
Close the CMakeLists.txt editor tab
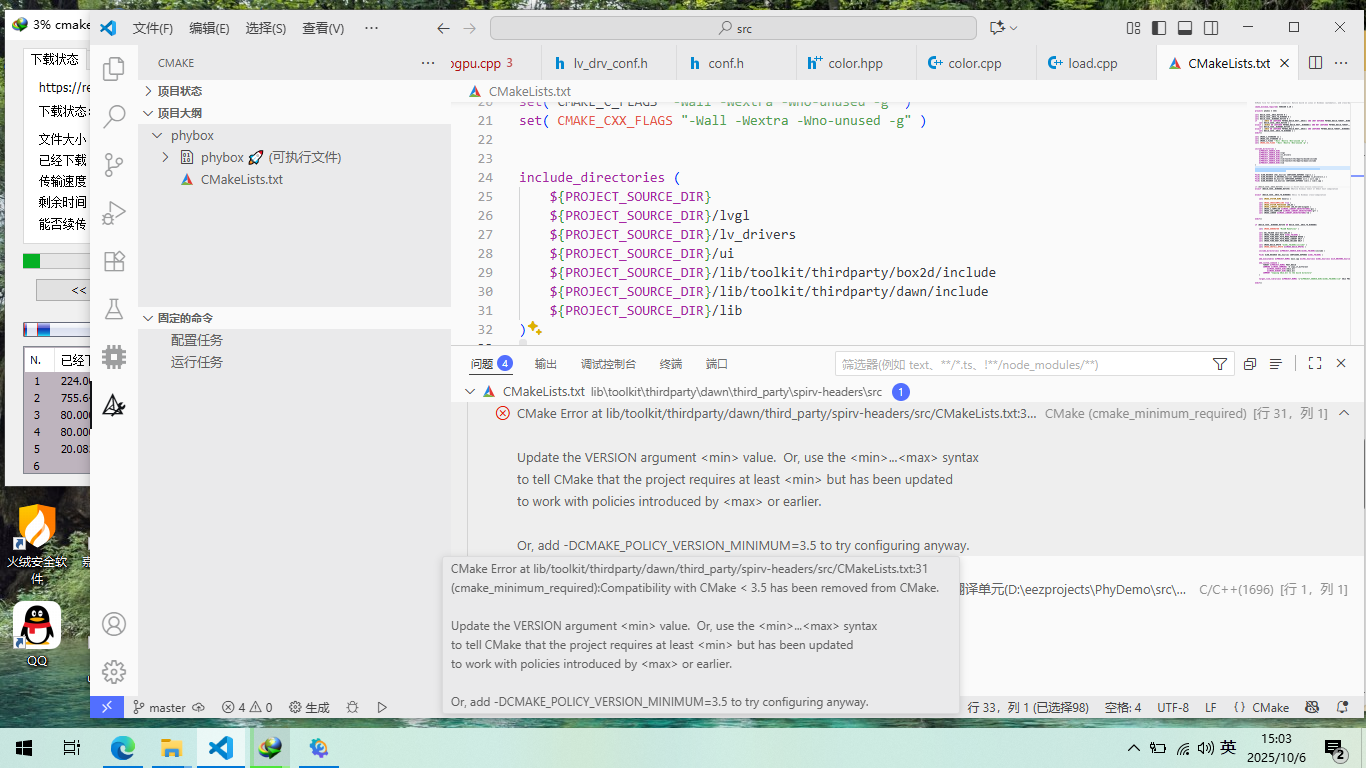coord(1285,63)
